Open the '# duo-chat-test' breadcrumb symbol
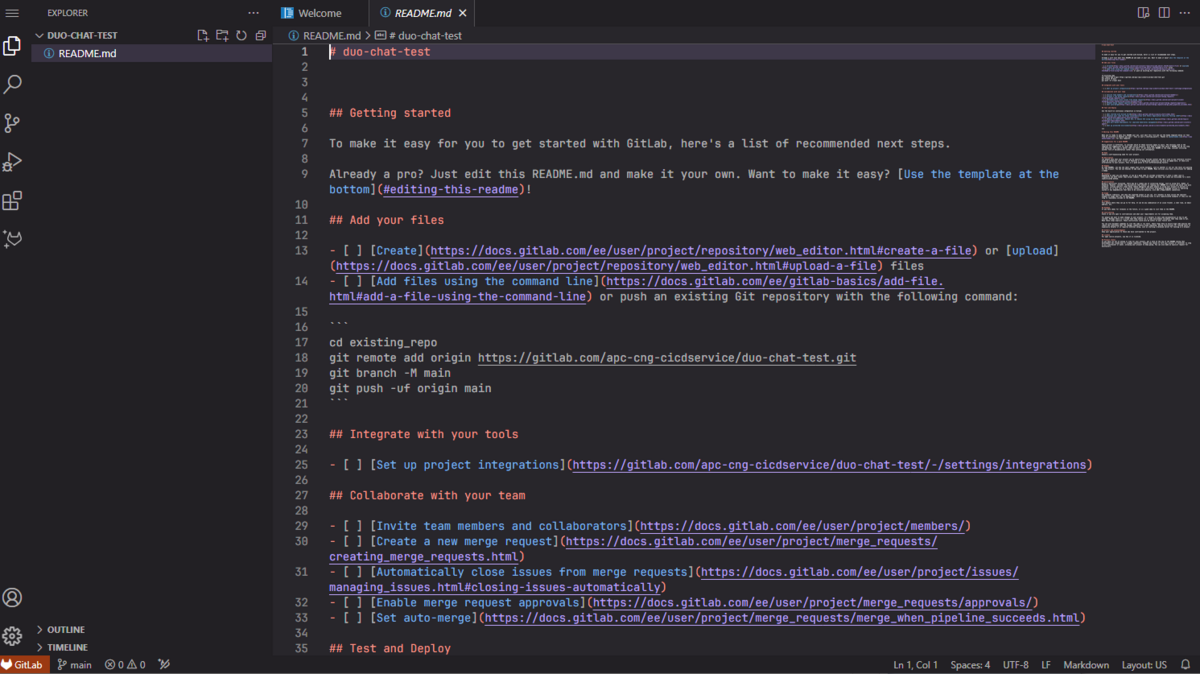Image resolution: width=1200 pixels, height=674 pixels. 418,36
